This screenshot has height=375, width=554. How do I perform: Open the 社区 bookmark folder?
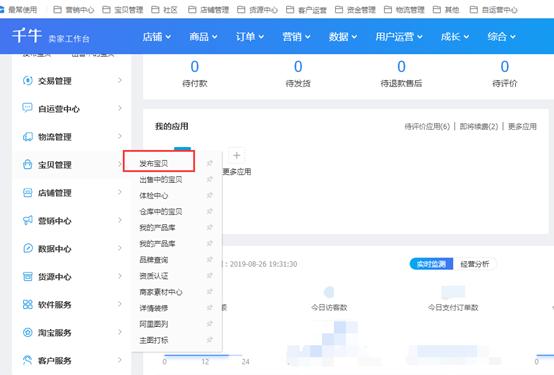[x=164, y=10]
